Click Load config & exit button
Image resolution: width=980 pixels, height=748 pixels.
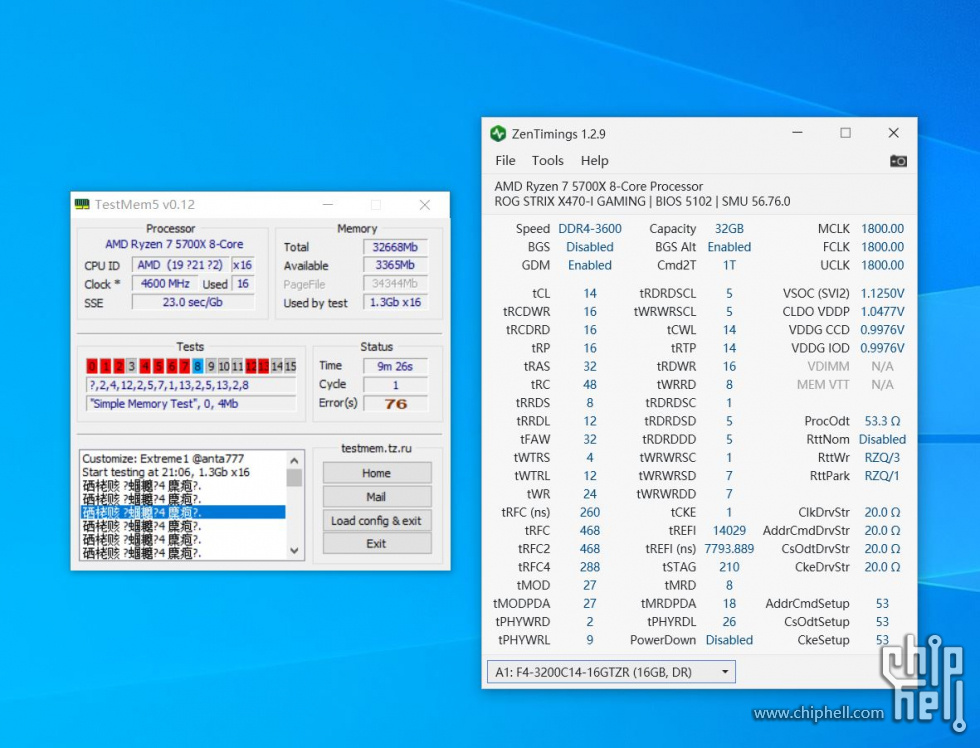(x=377, y=521)
